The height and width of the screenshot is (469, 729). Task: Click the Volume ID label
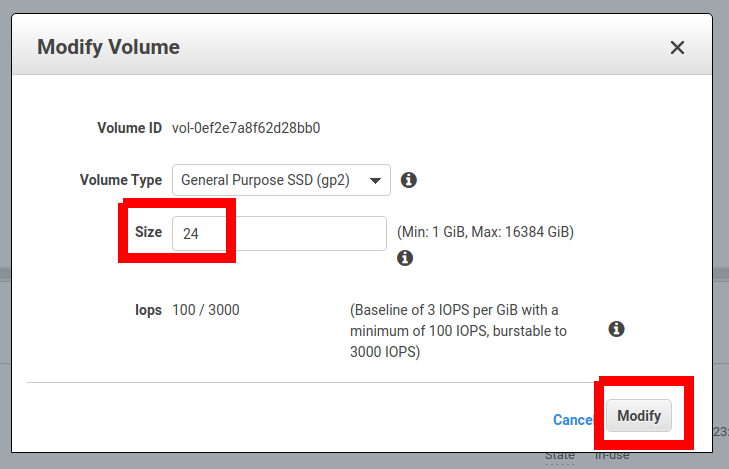(129, 128)
